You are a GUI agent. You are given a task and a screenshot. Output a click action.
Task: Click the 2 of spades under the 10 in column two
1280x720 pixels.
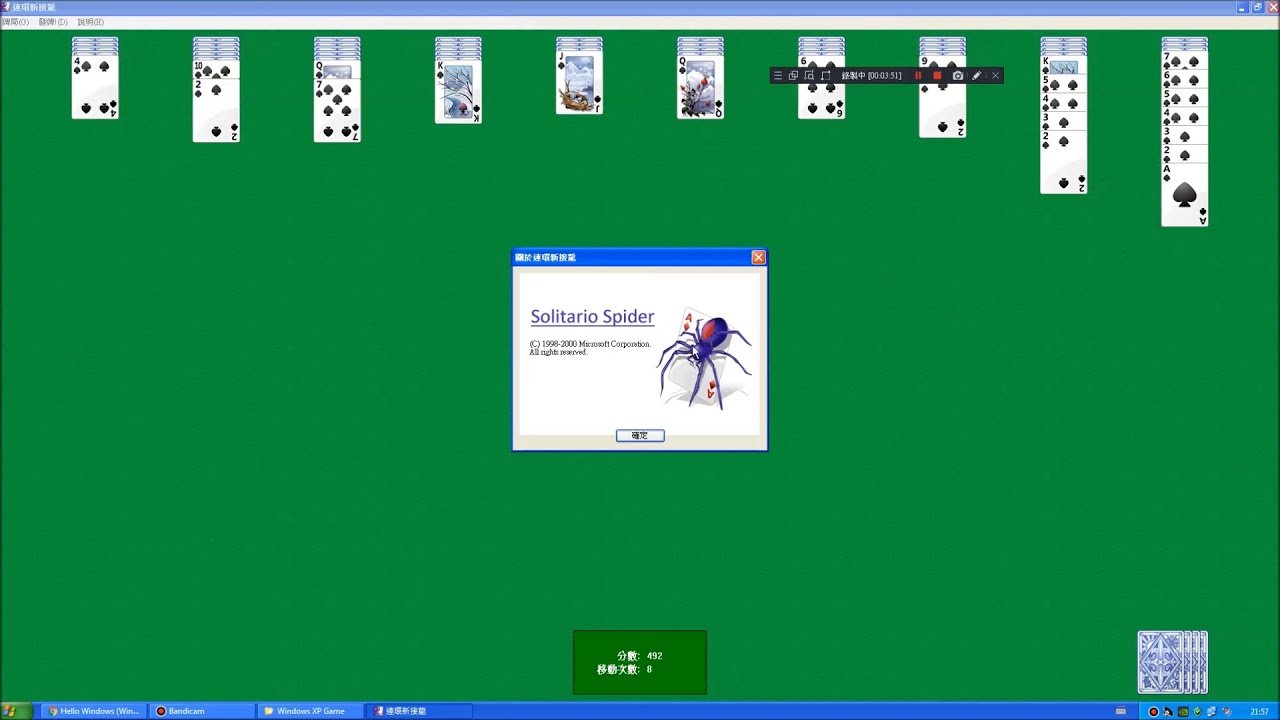point(216,110)
